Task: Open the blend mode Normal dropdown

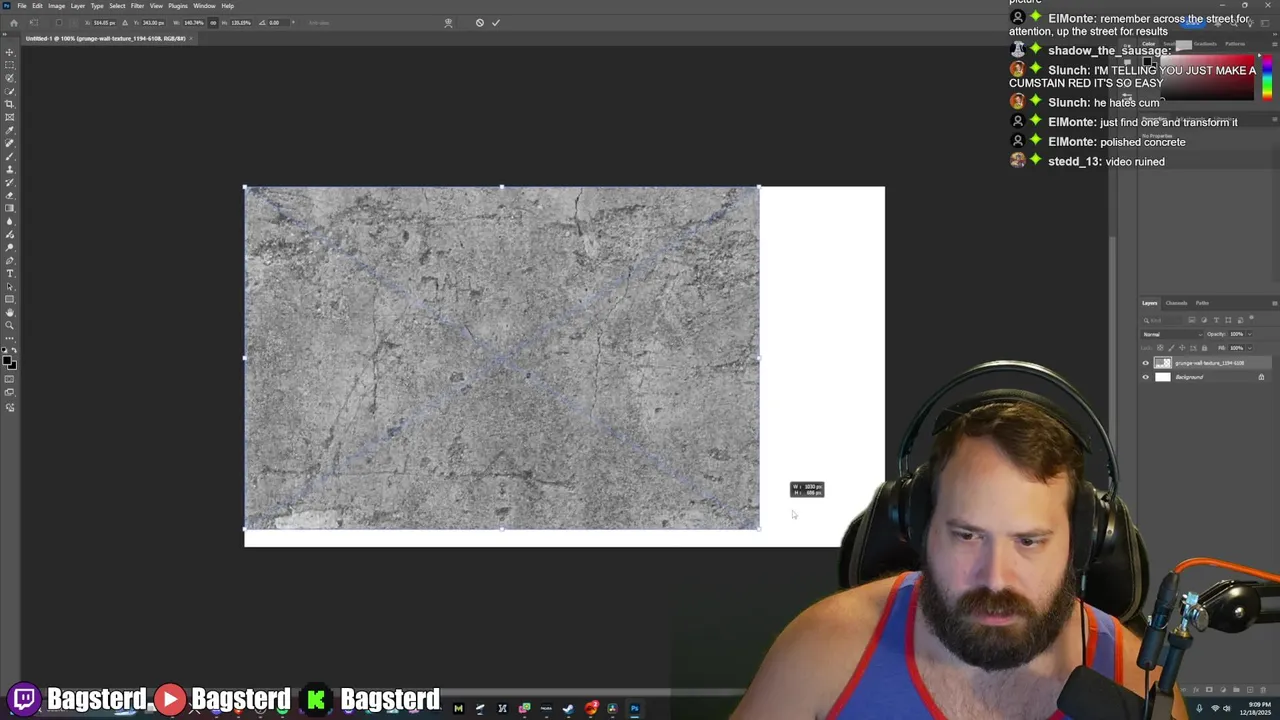Action: pyautogui.click(x=1173, y=334)
